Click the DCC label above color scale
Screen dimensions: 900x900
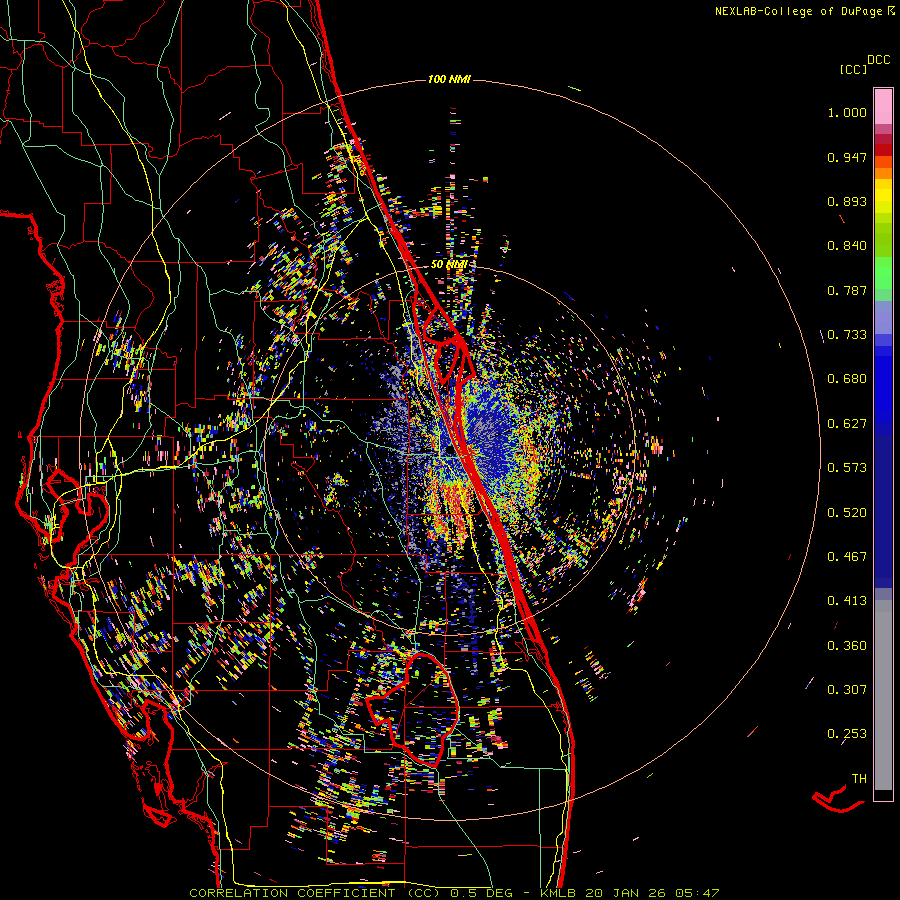point(878,60)
